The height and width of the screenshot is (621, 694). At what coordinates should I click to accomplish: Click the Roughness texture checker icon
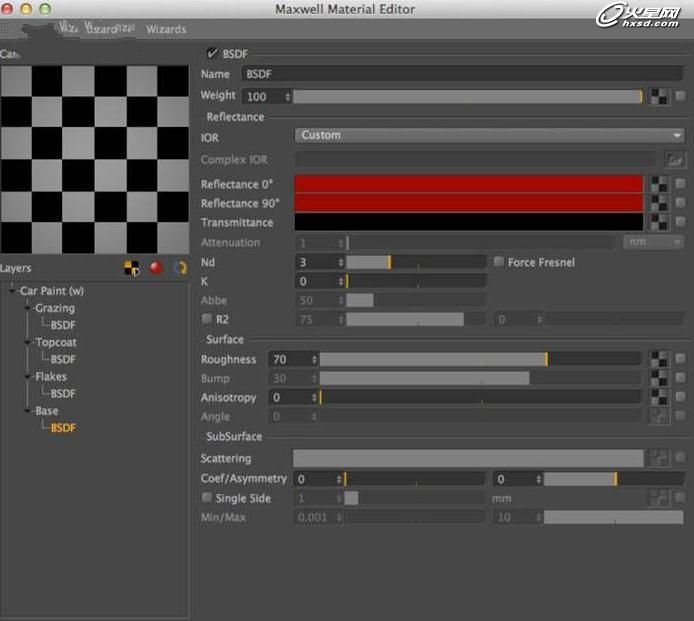pyautogui.click(x=659, y=359)
